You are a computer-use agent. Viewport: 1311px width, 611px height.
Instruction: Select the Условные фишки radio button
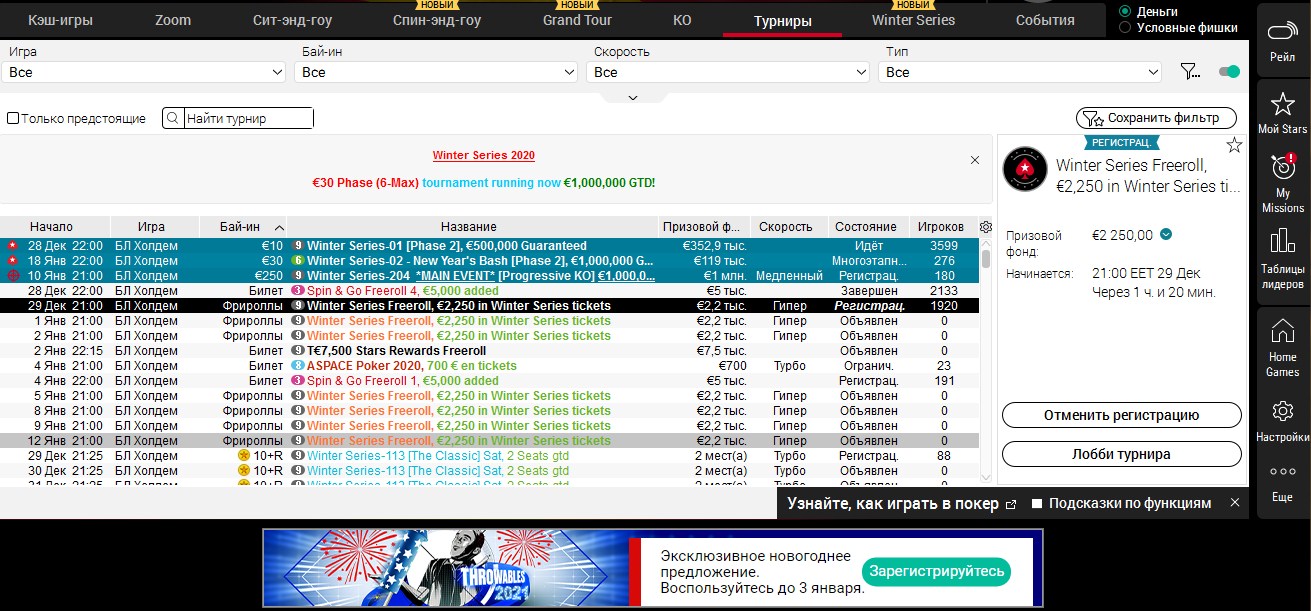1126,28
